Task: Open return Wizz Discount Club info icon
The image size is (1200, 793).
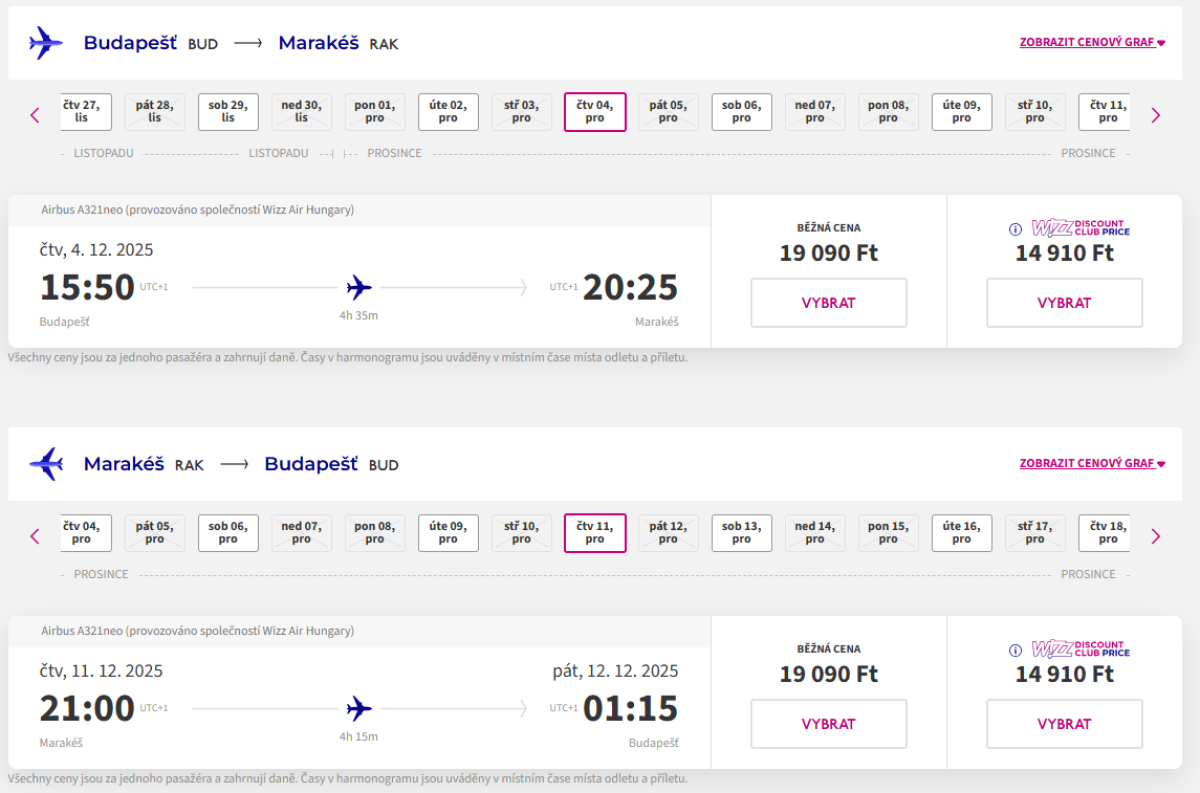Action: click(x=1015, y=650)
